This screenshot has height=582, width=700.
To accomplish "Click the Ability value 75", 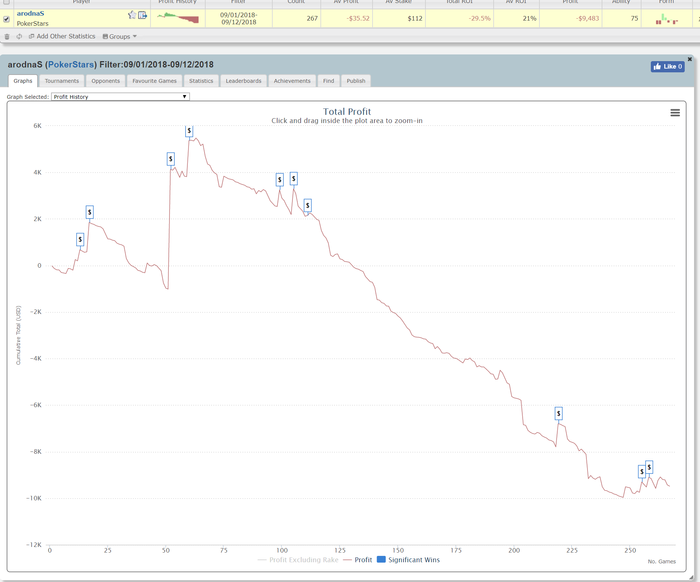I will pyautogui.click(x=634, y=18).
